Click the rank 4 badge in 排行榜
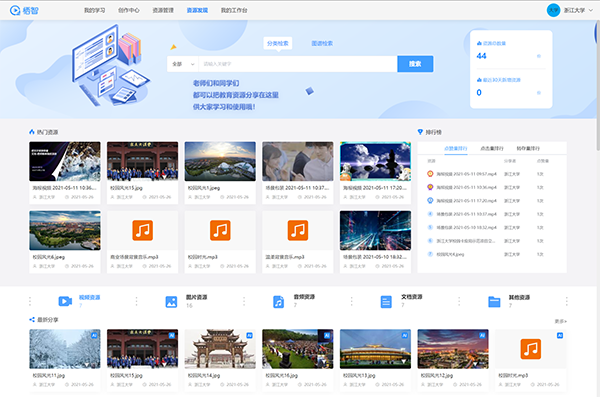The height and width of the screenshot is (397, 600). (x=430, y=214)
